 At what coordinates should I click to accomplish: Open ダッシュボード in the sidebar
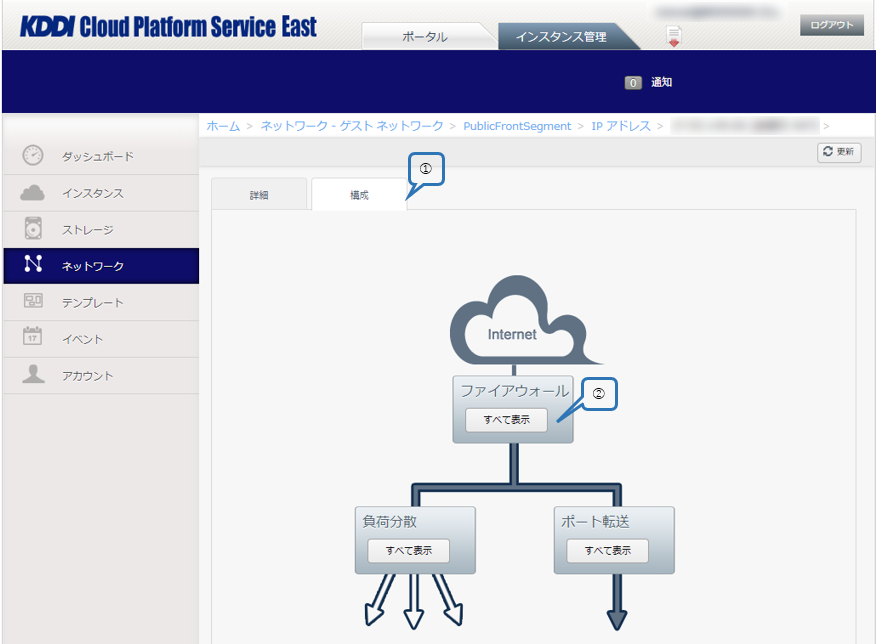[x=101, y=156]
